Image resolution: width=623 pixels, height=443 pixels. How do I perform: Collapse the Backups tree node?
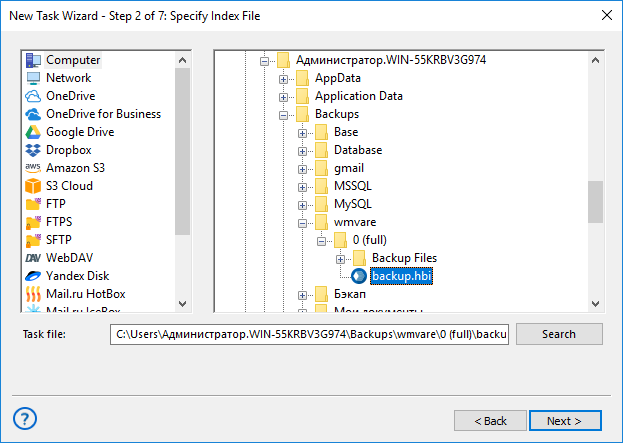[283, 115]
